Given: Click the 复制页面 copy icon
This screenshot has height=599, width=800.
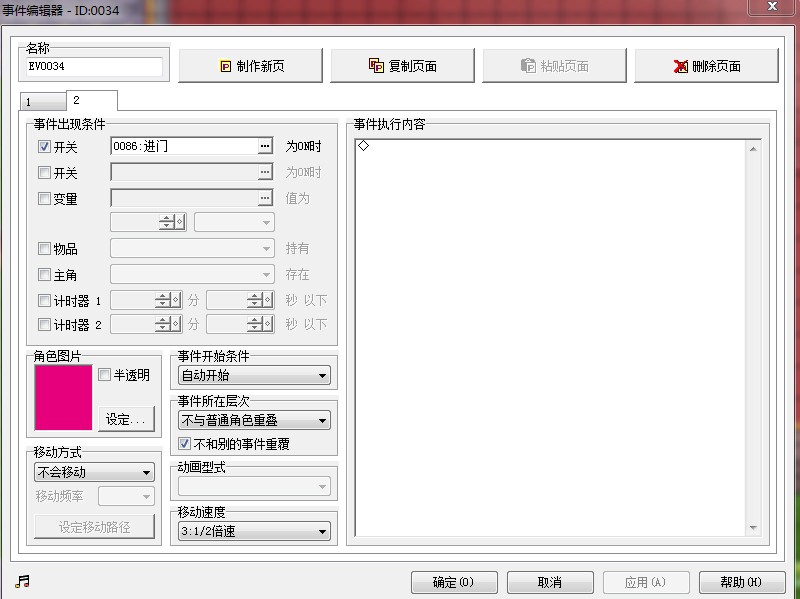Looking at the screenshot, I should point(376,65).
